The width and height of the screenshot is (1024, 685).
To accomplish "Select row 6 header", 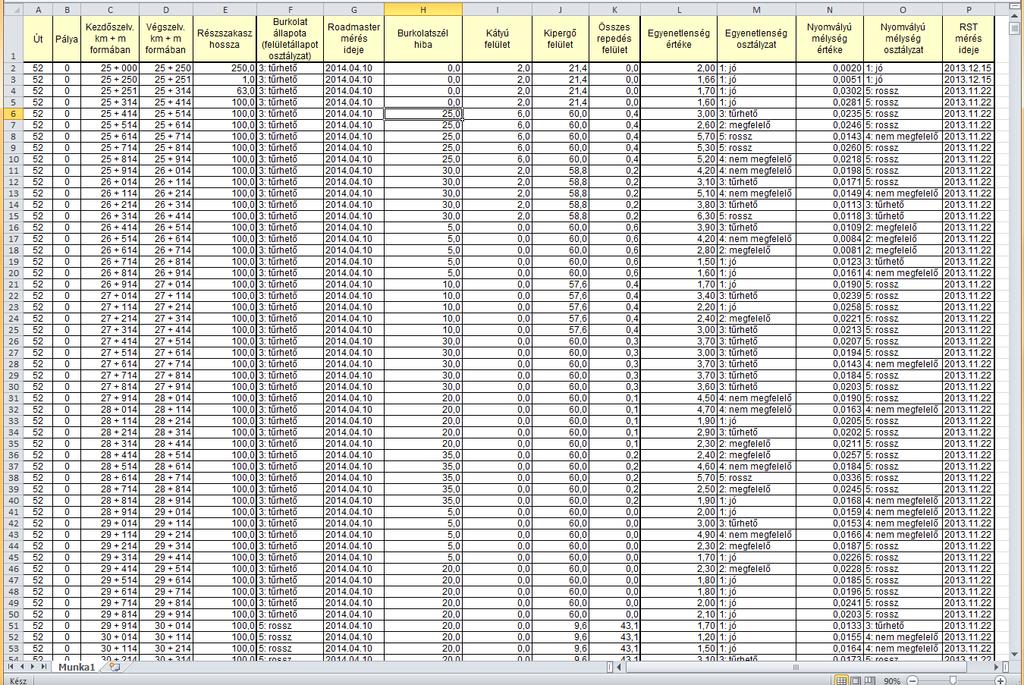I will click(13, 114).
